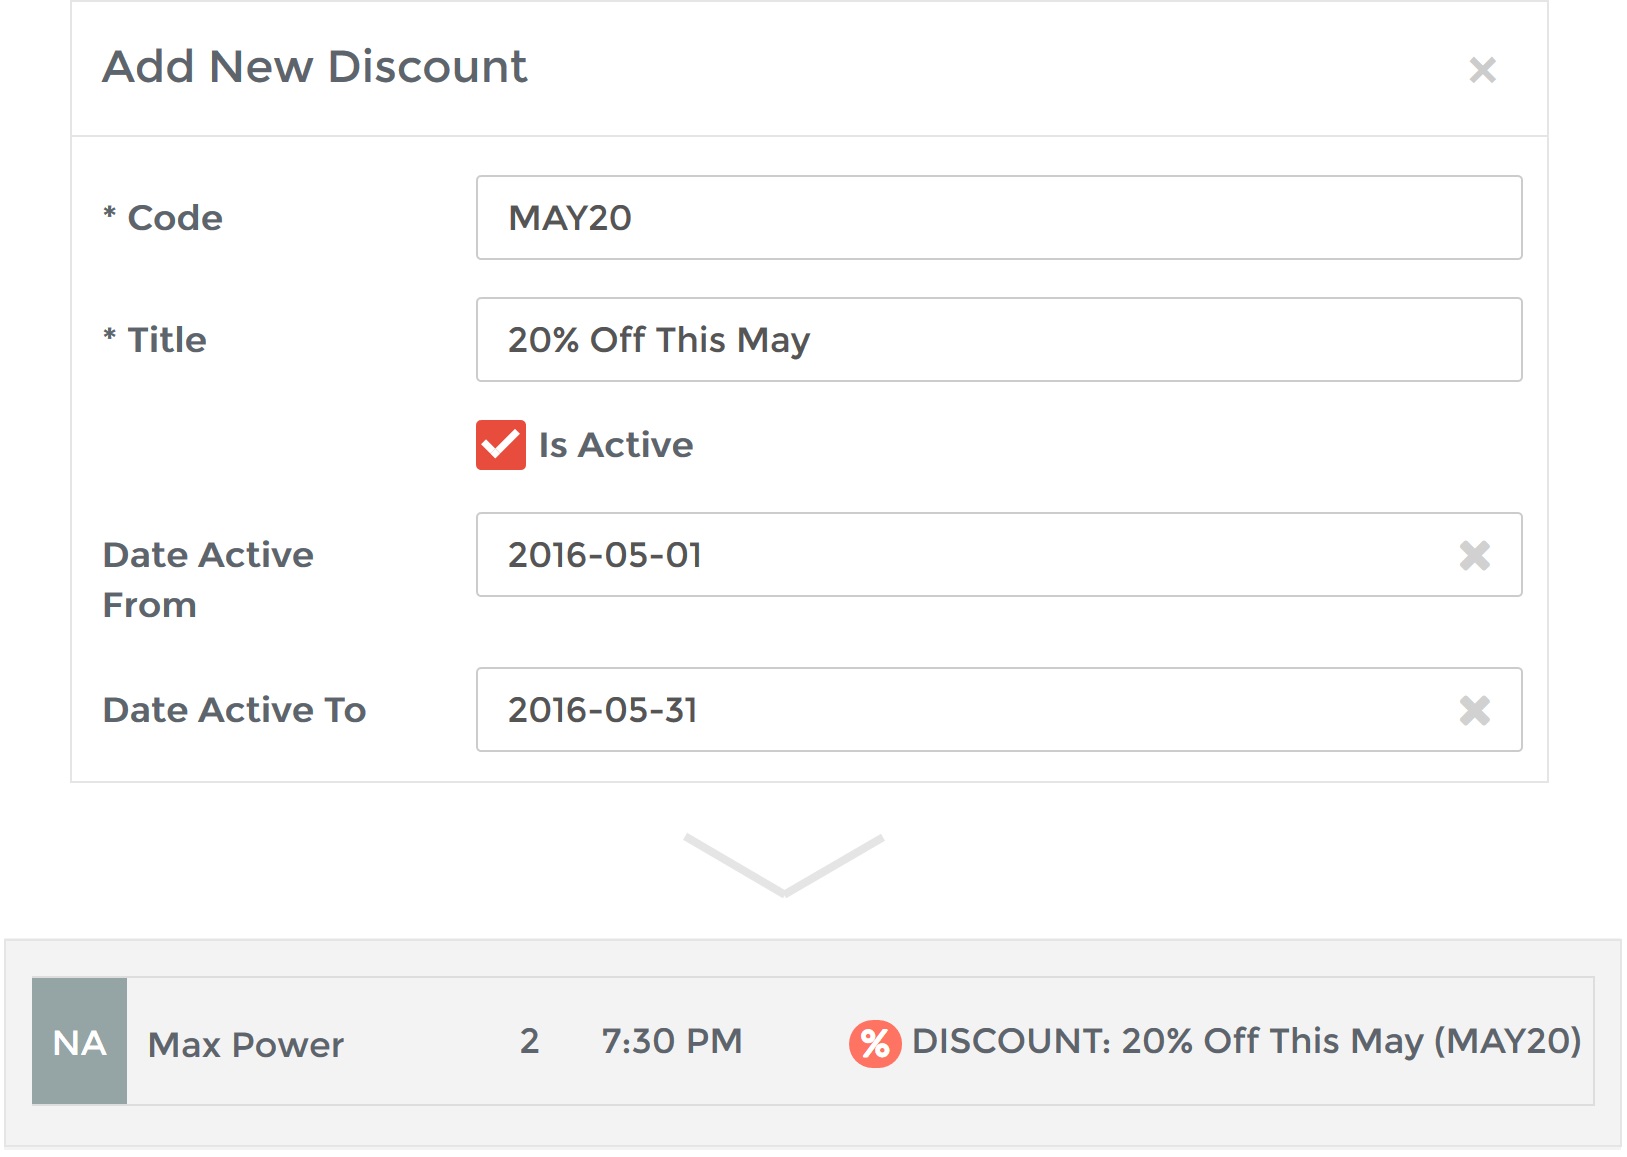The image size is (1627, 1157).
Task: Click the DISCOUNT: 20% Off This May (MAY20) text
Action: [x=1247, y=1041]
